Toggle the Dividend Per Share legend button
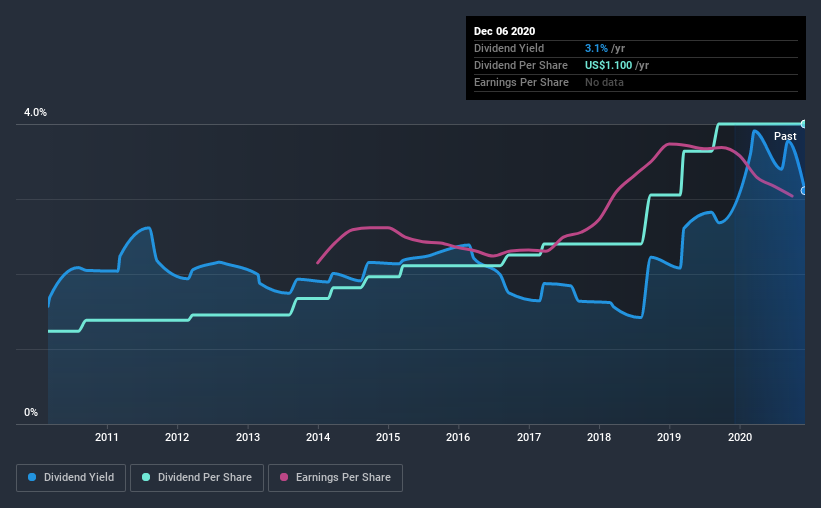 197,478
